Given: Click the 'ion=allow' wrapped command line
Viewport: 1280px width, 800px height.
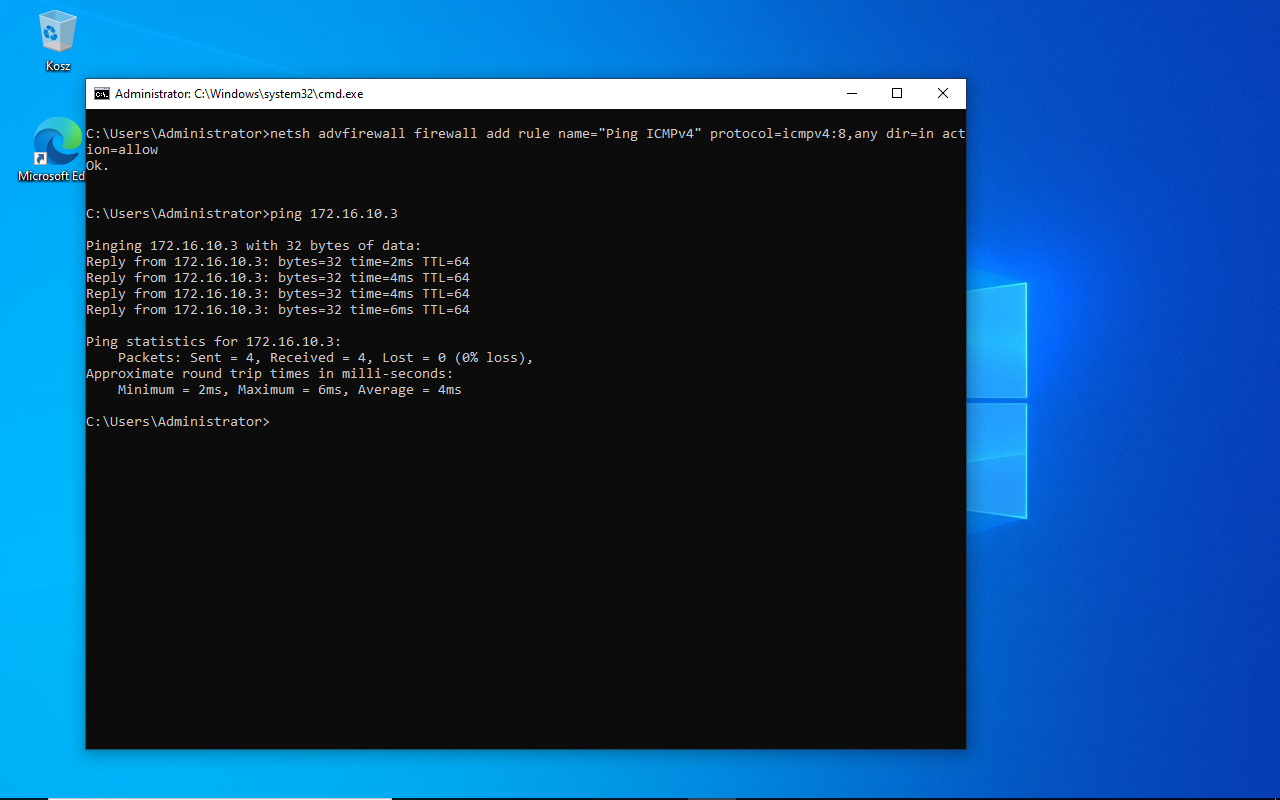Looking at the screenshot, I should [122, 150].
